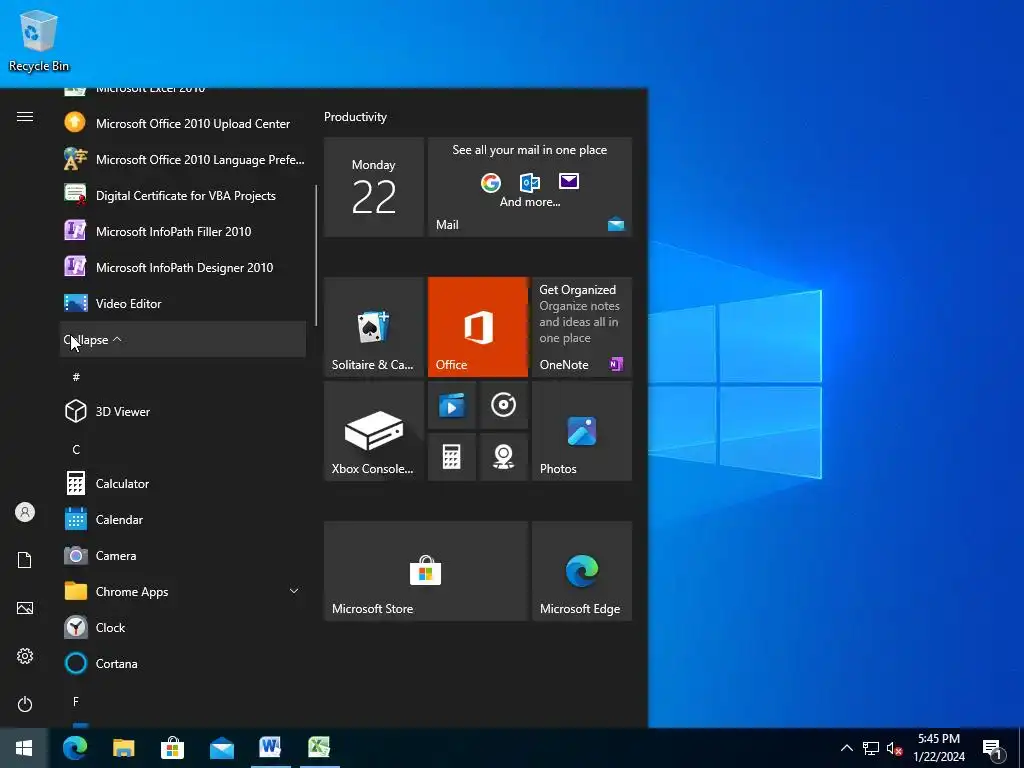Open Calendar app in list
Viewport: 1024px width, 768px height.
[183, 519]
